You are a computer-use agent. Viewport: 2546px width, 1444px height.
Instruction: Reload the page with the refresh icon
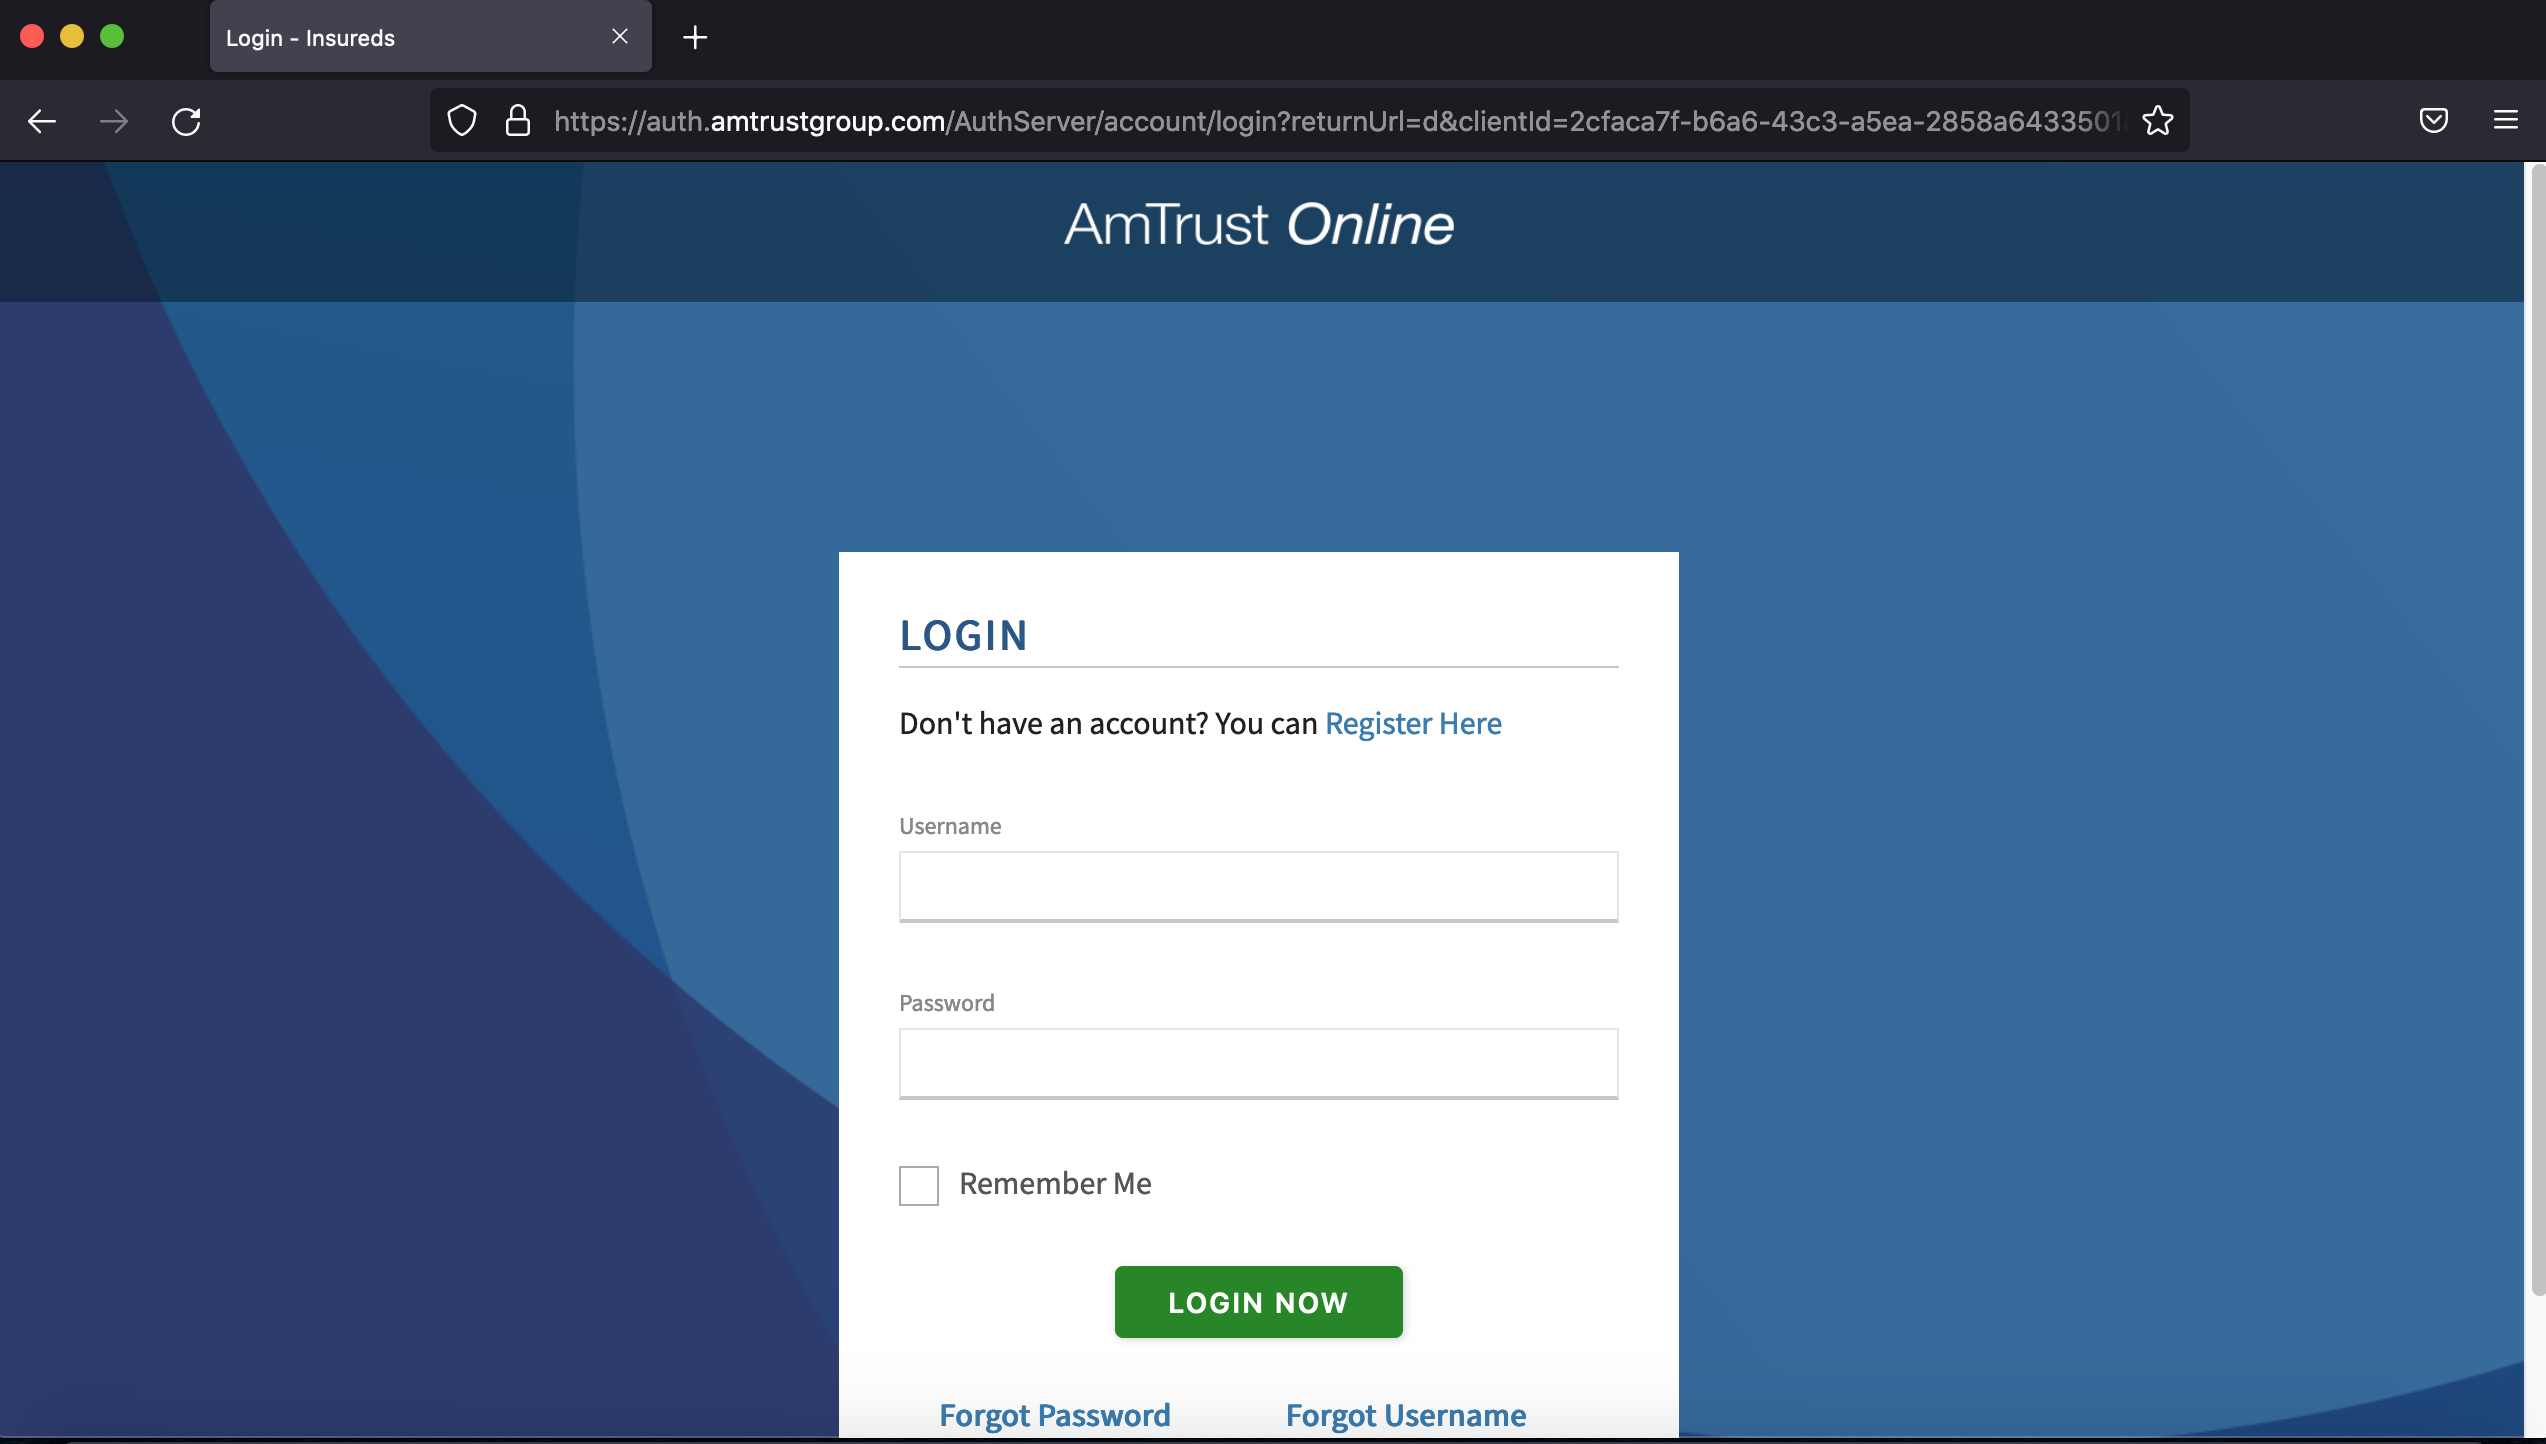point(186,121)
